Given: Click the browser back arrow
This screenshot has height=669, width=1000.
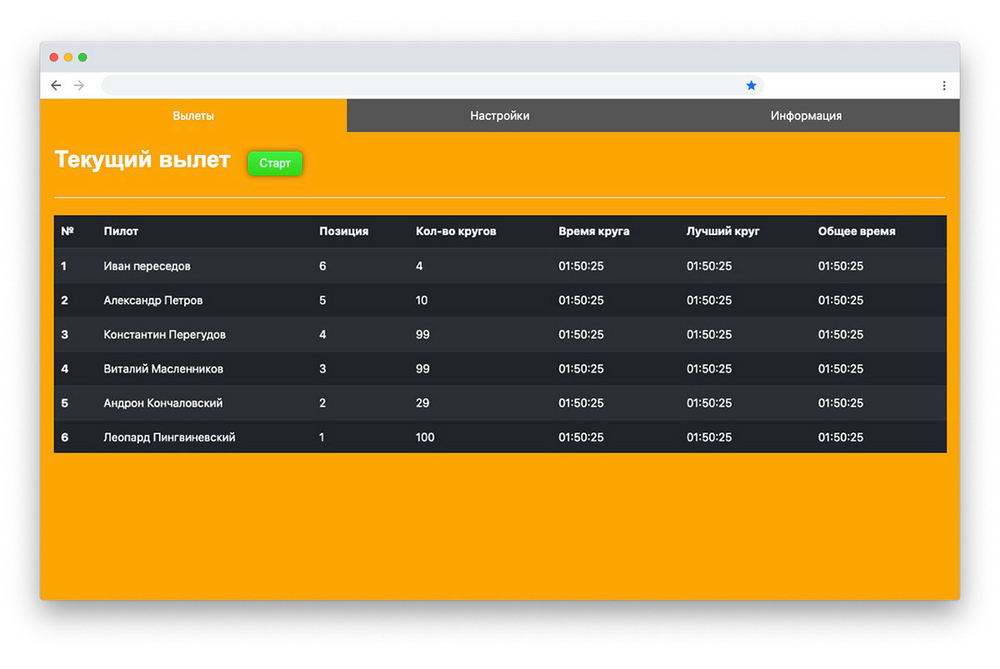Looking at the screenshot, I should [x=56, y=86].
